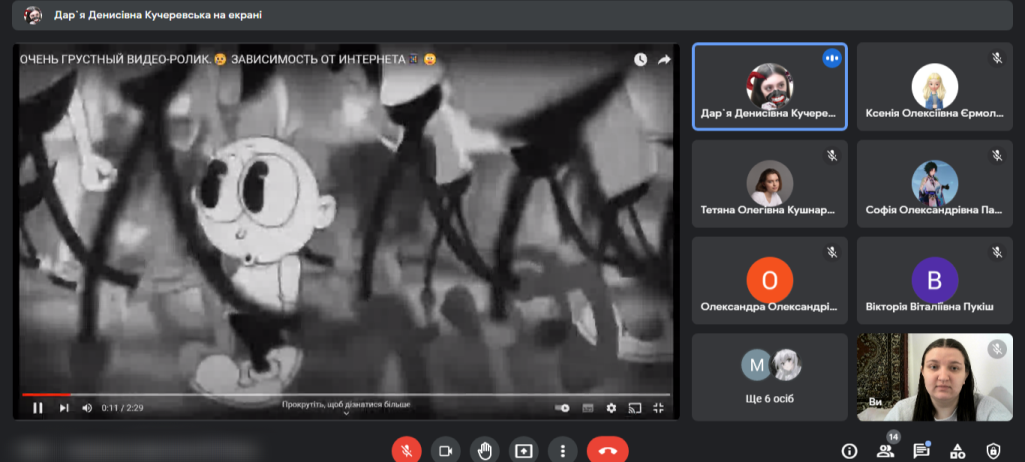
Task: Toggle the camera button in the call bar
Action: pyautogui.click(x=446, y=451)
